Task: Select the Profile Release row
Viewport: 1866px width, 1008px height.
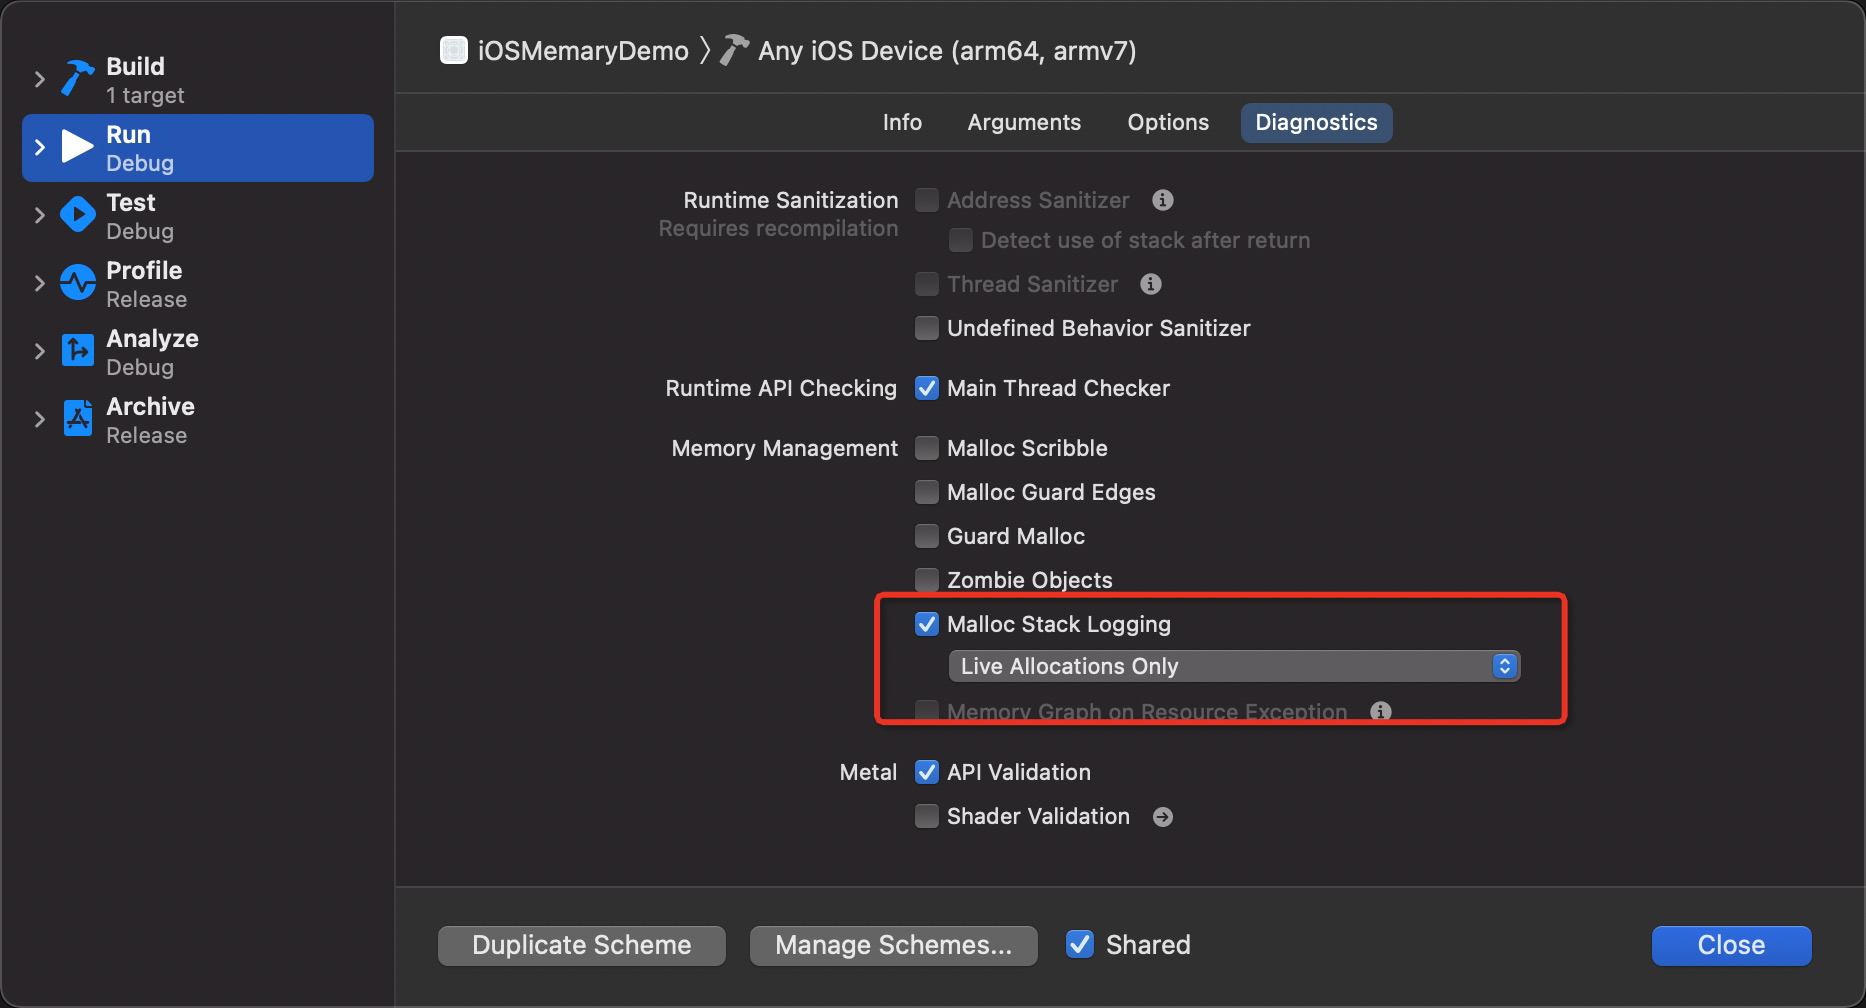Action: coord(198,284)
